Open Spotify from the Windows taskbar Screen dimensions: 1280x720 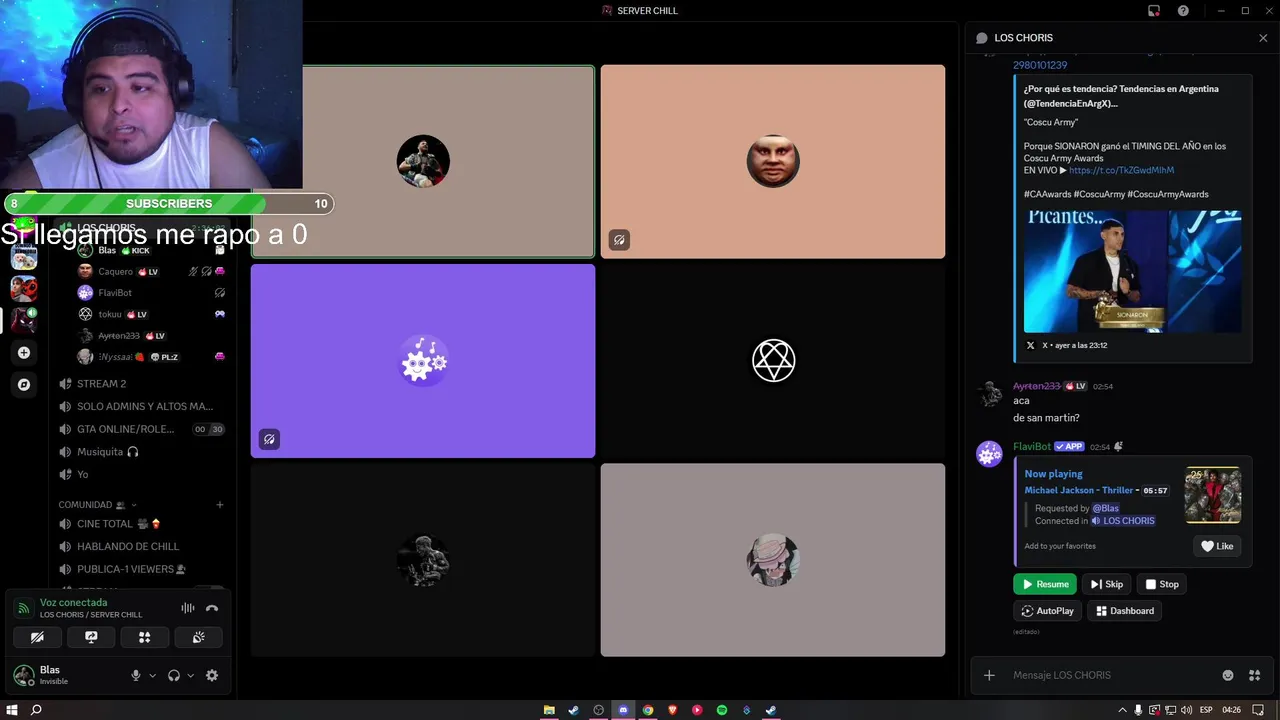point(722,710)
